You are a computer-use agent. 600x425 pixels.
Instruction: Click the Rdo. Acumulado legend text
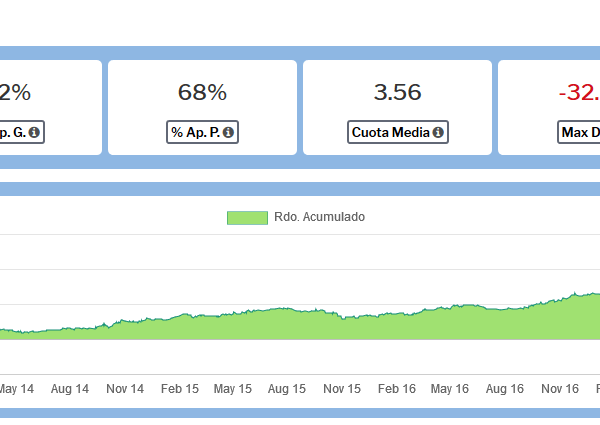(x=320, y=217)
